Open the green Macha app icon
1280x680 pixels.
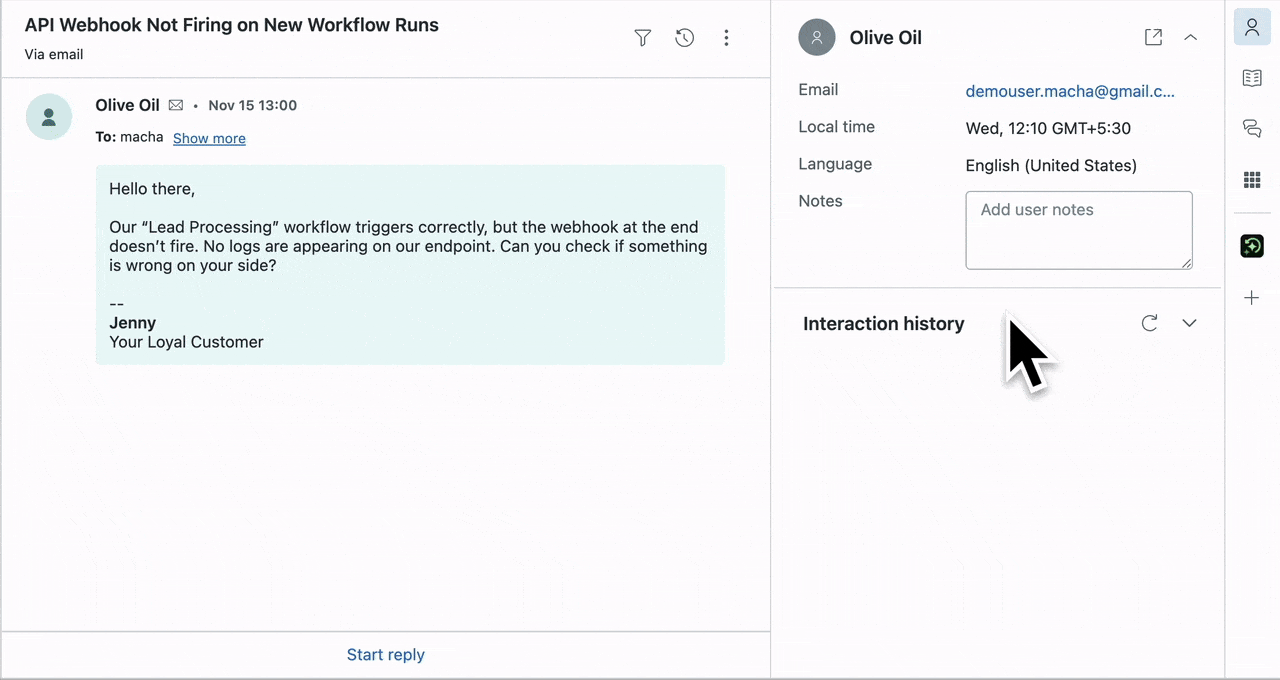[1252, 245]
